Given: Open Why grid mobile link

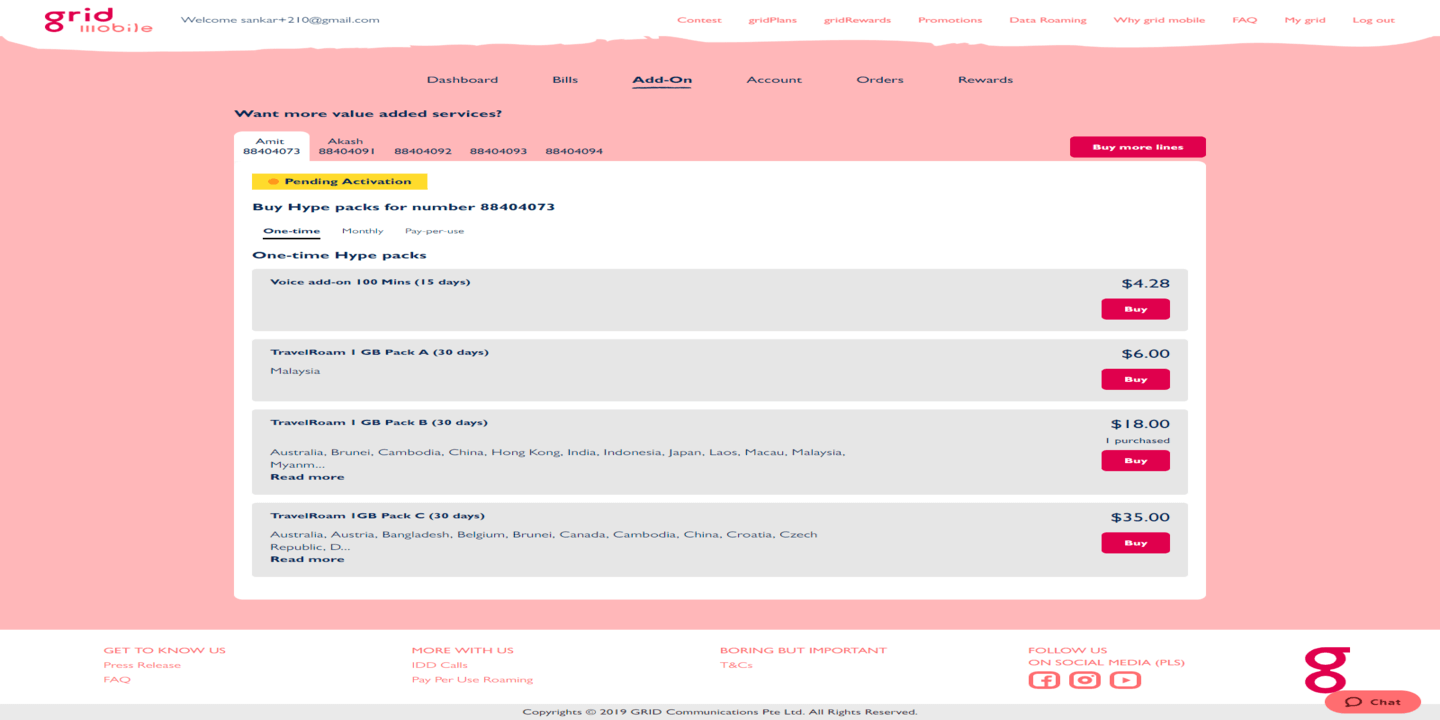Looking at the screenshot, I should pos(1159,20).
